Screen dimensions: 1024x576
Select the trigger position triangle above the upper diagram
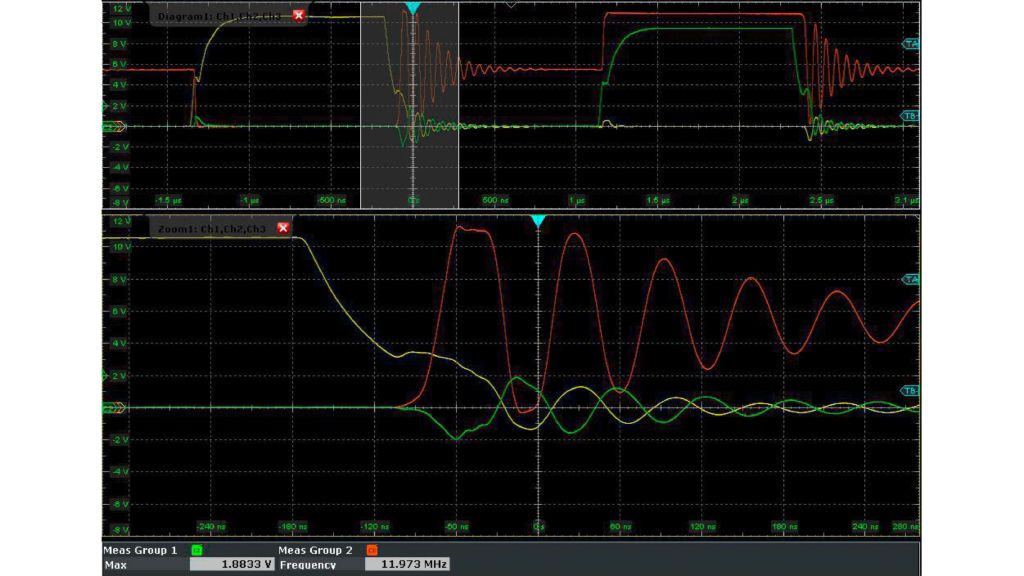tap(411, 7)
